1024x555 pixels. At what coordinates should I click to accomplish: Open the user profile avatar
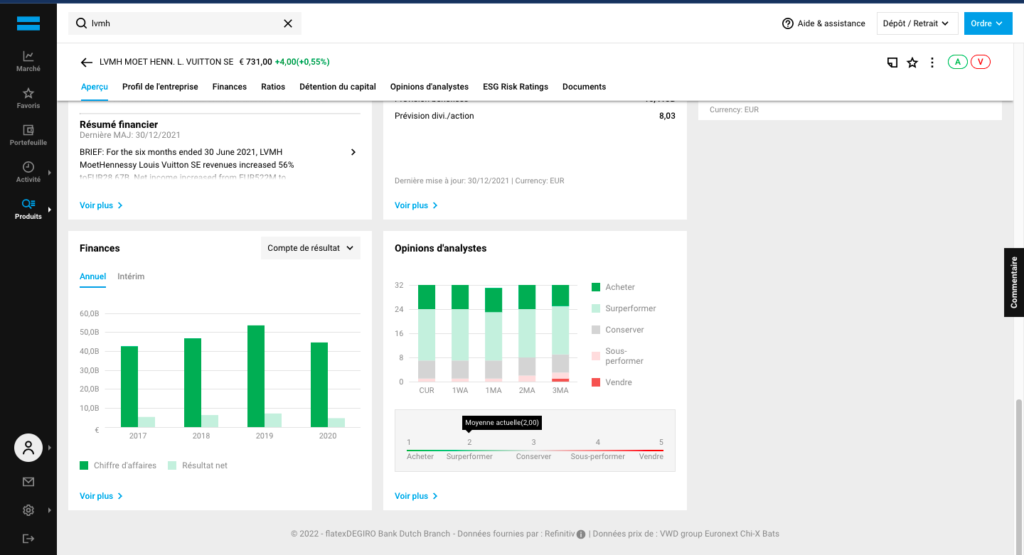click(x=28, y=448)
